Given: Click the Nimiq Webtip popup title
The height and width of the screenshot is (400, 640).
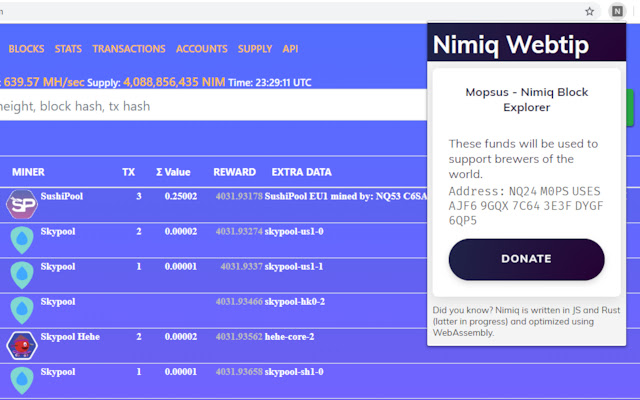Looking at the screenshot, I should [x=511, y=44].
